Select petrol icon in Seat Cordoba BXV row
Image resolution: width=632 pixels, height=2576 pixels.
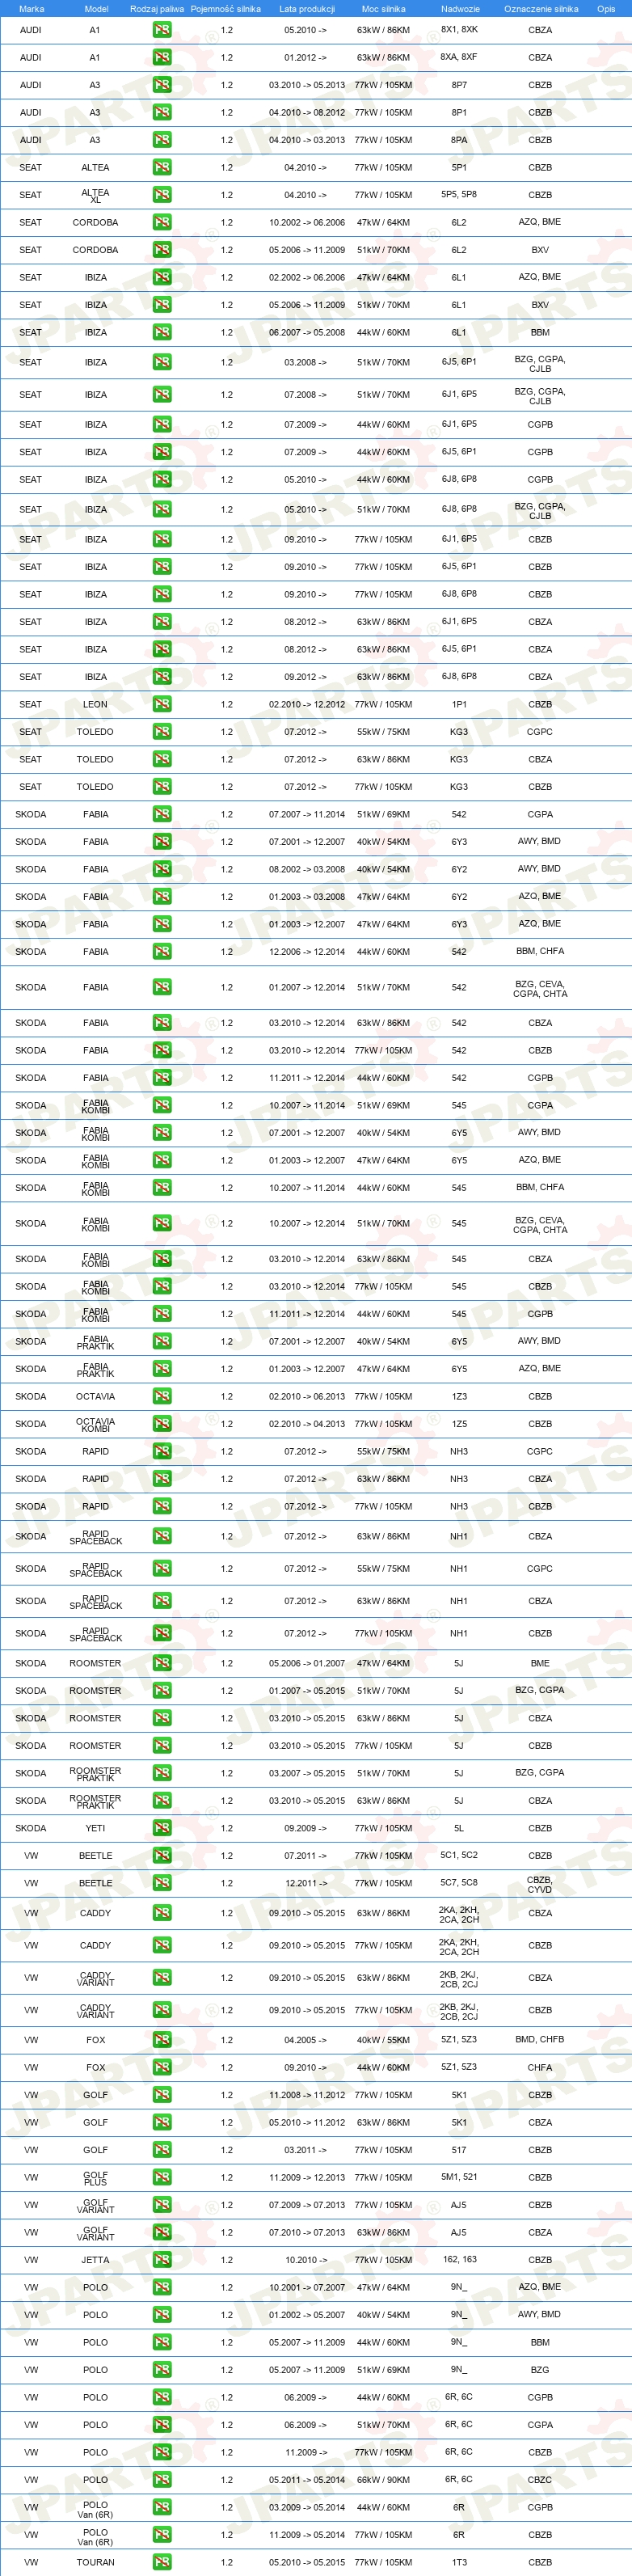162,250
